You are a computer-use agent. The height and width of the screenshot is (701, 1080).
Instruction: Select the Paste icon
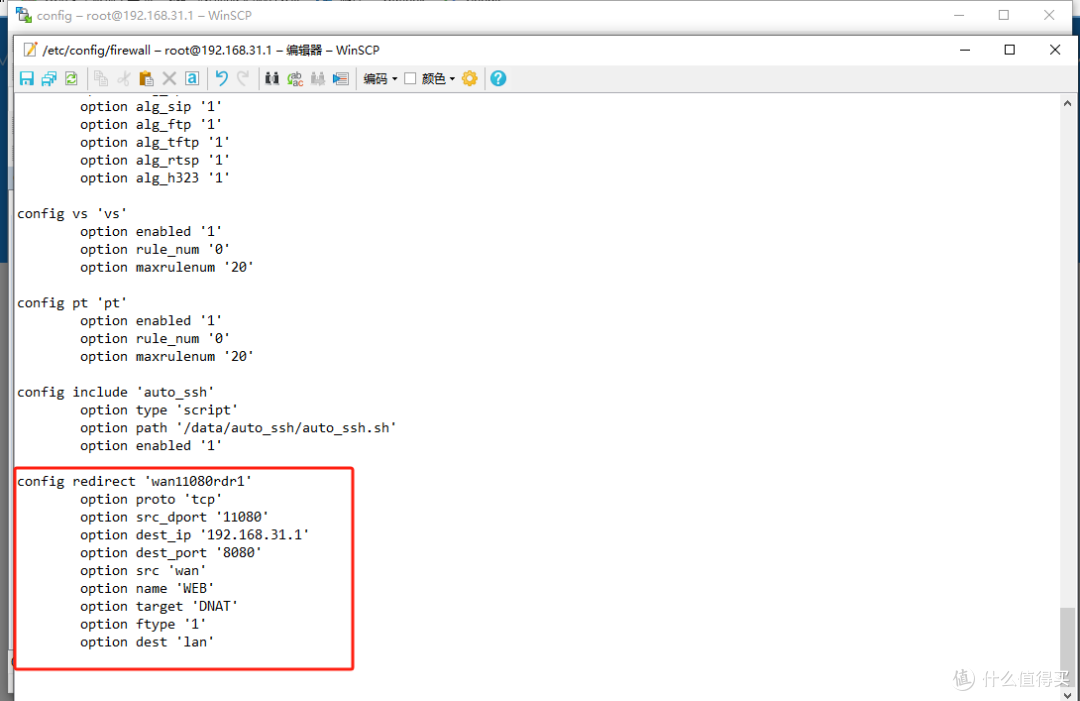[147, 78]
